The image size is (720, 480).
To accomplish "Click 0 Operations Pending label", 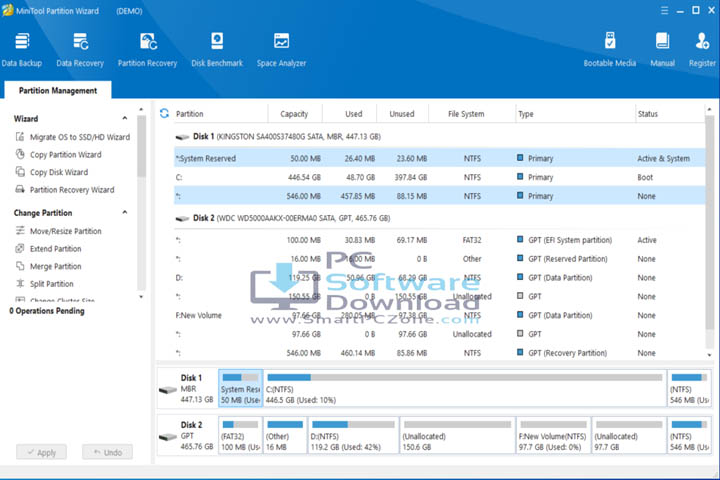I will pyautogui.click(x=47, y=311).
